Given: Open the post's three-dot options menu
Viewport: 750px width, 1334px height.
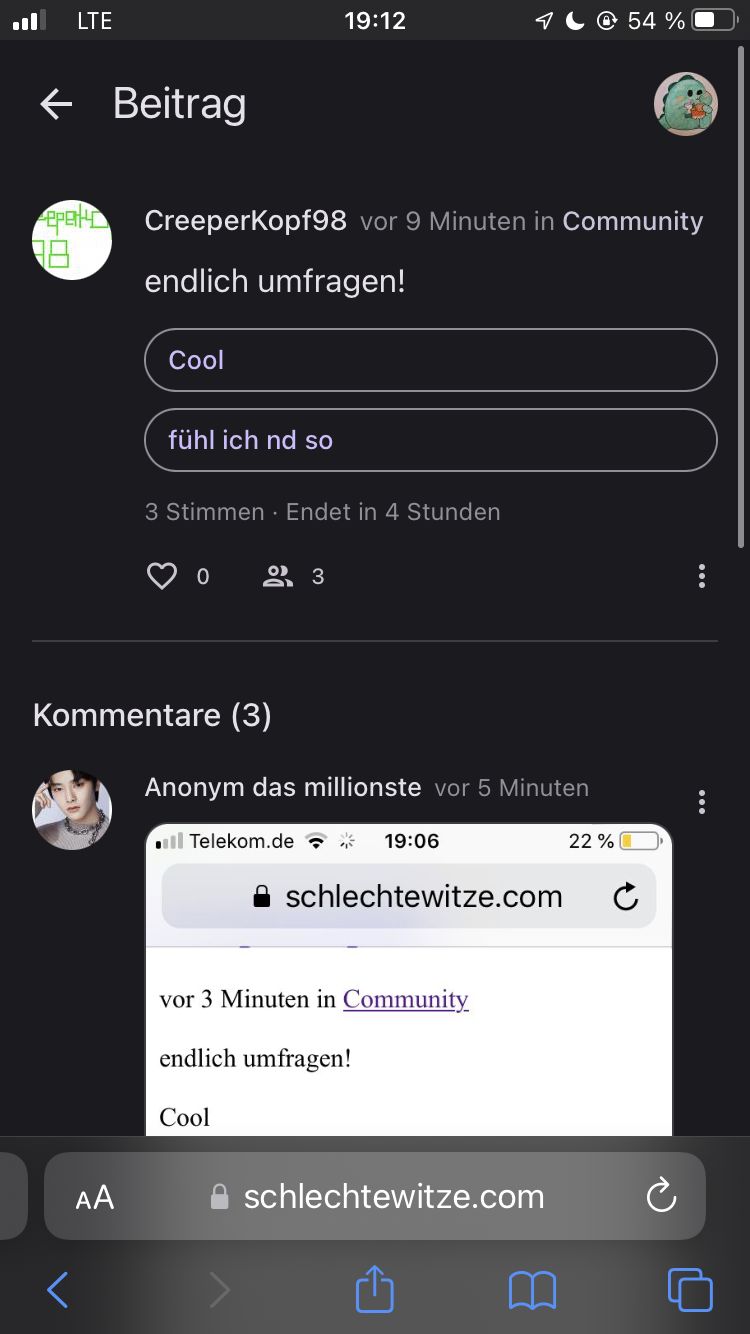Looking at the screenshot, I should click(702, 576).
